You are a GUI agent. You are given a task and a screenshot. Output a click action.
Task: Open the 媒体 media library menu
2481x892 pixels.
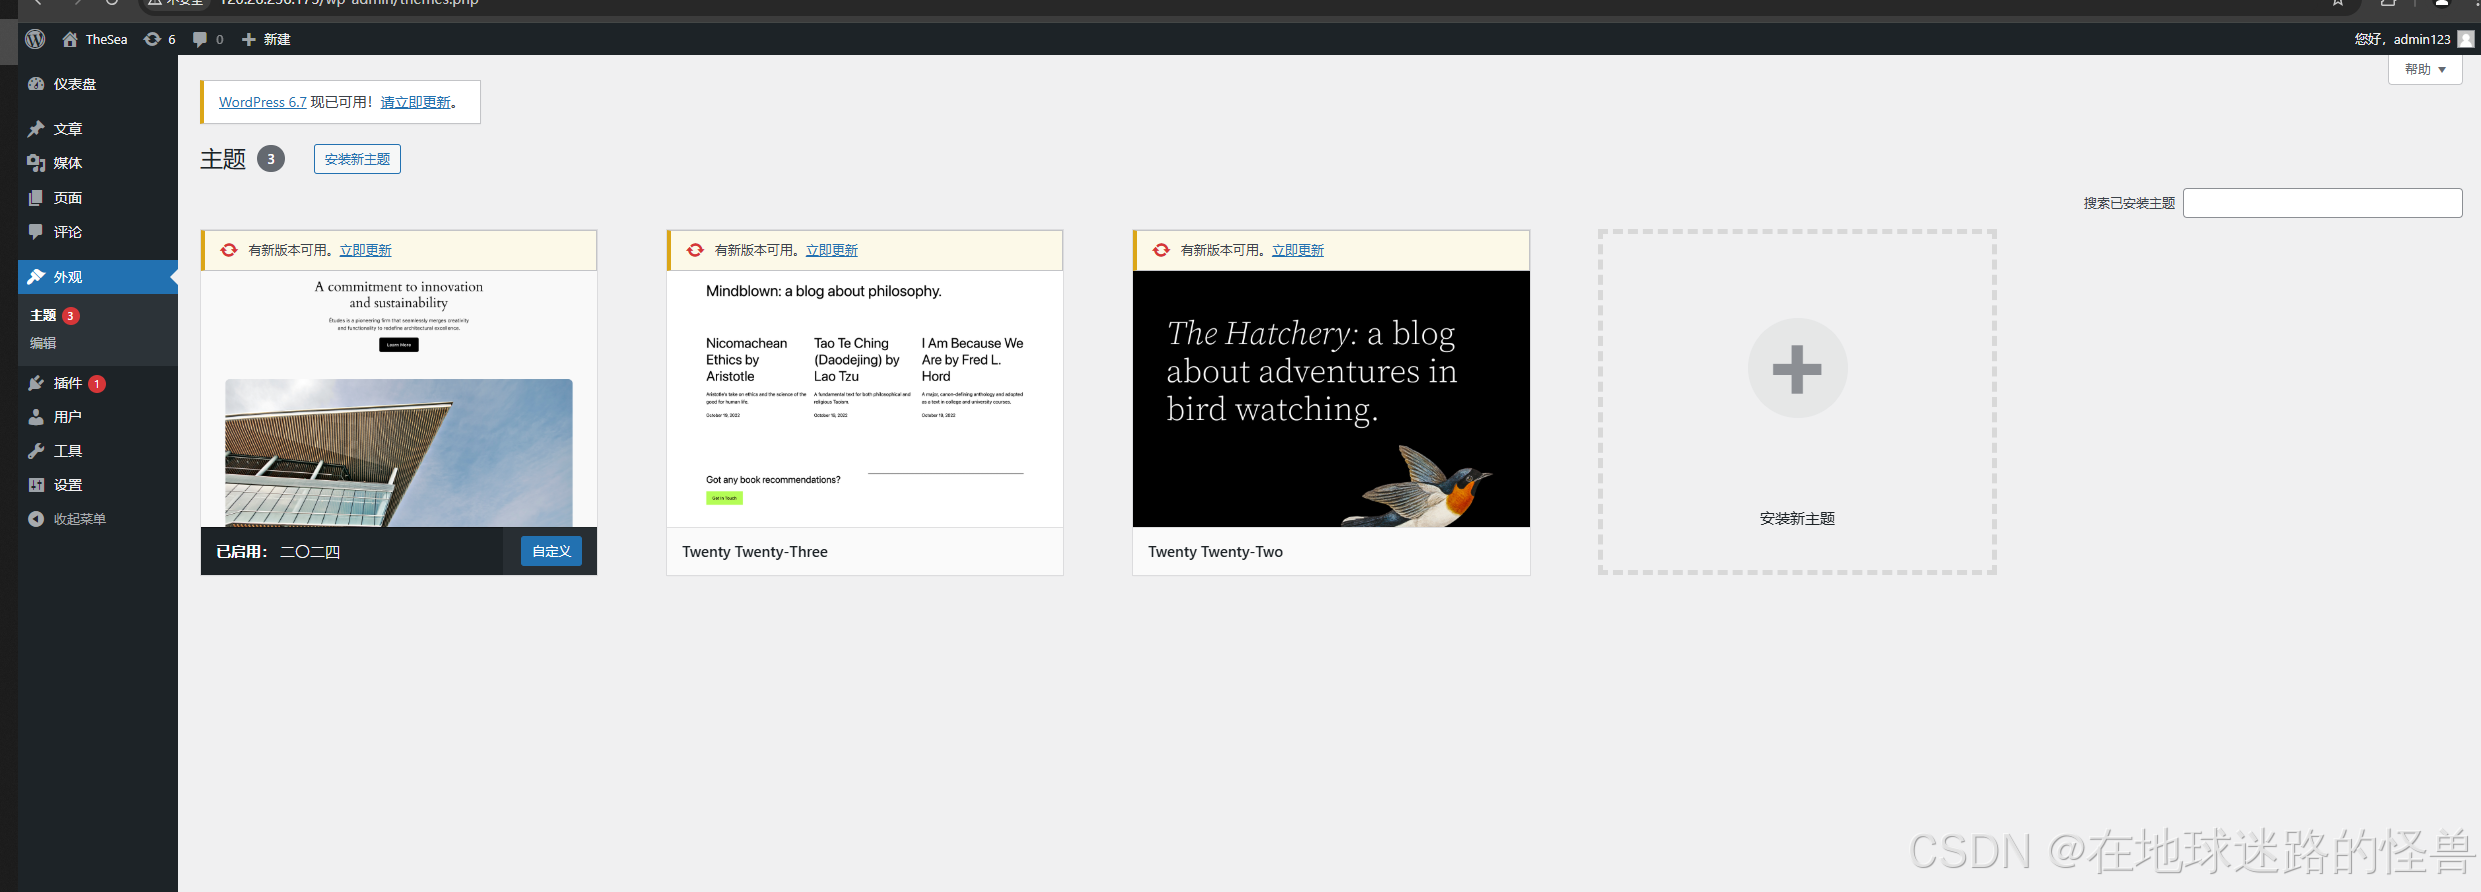pos(97,163)
